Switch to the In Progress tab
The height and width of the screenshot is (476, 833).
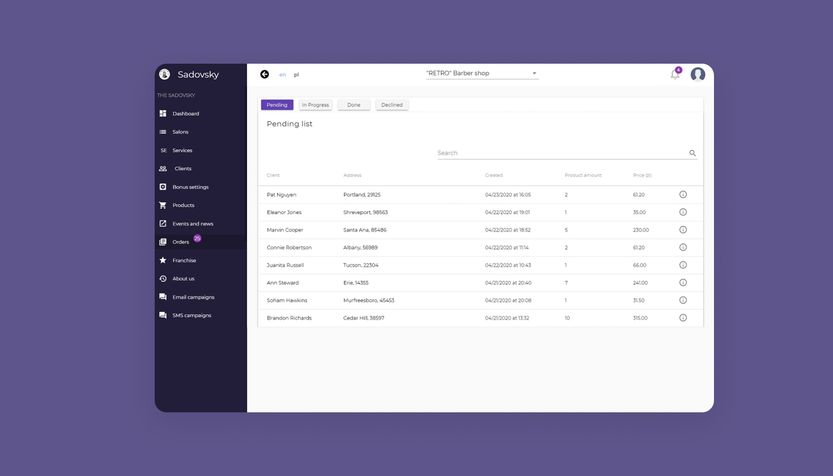click(315, 105)
